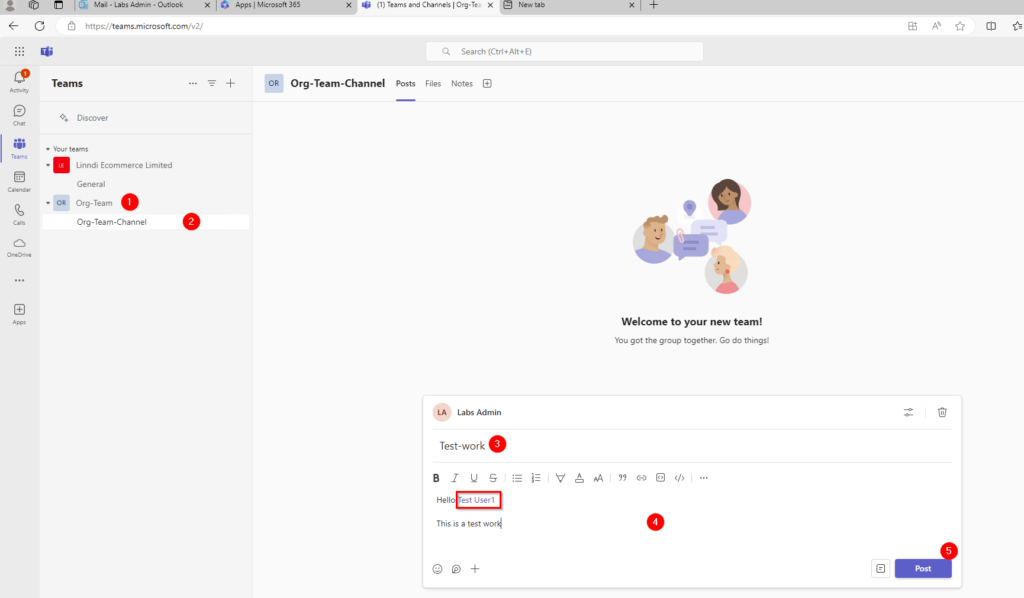Go back in the browser

pos(14,26)
